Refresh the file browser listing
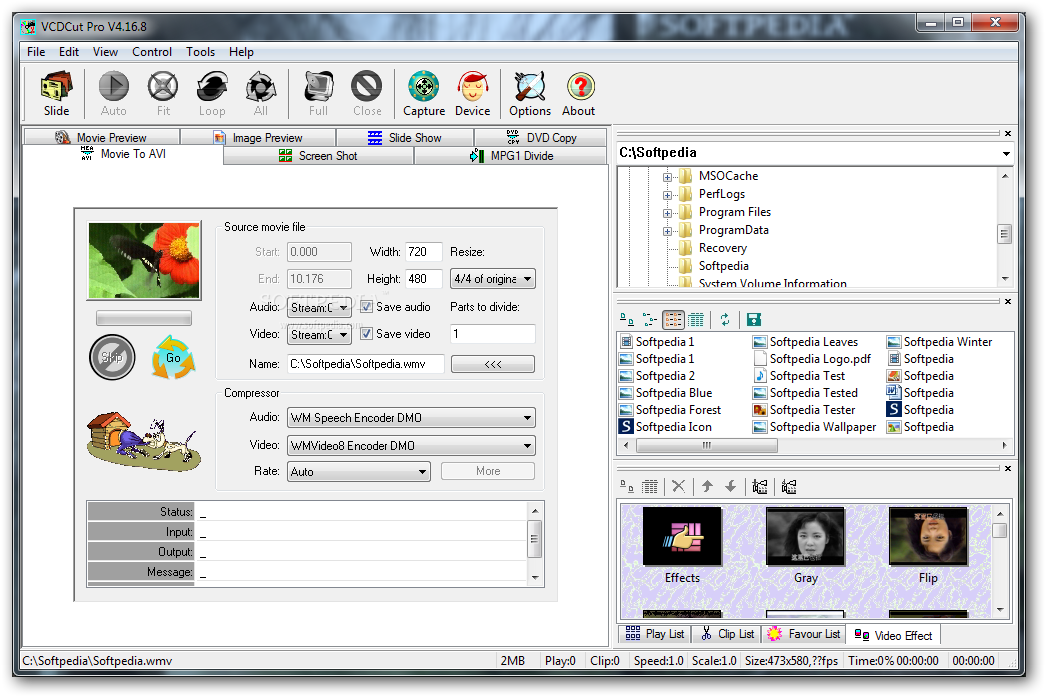Image resolution: width=1046 pixels, height=697 pixels. click(725, 319)
